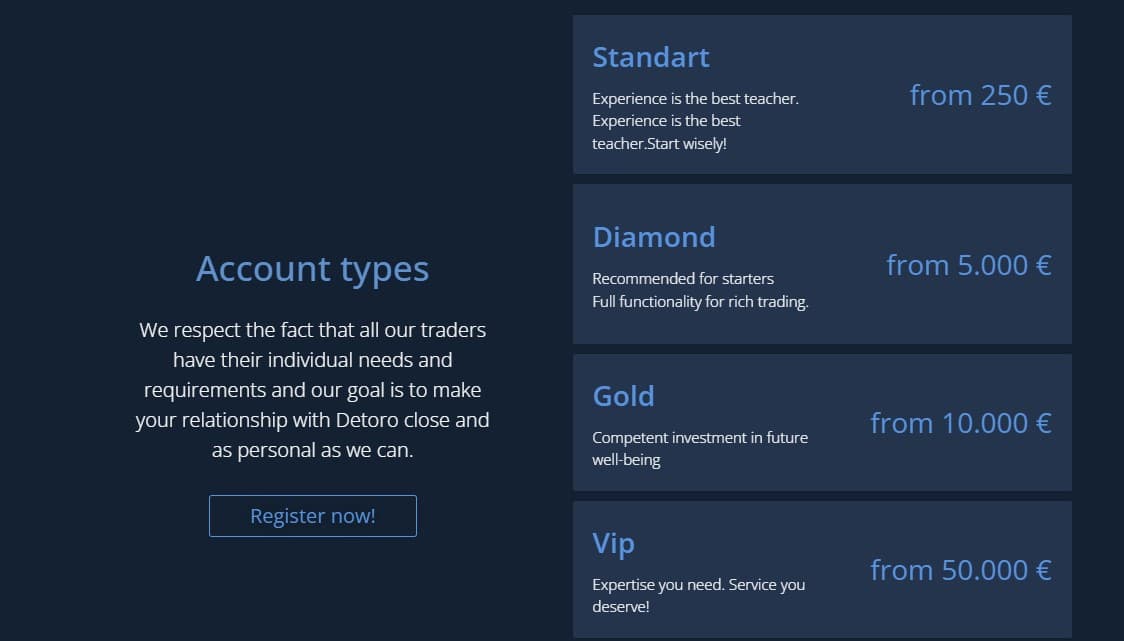Screen dimensions: 1124x641
Task: Click the 'from 5.000 €' price
Action: click(x=968, y=265)
